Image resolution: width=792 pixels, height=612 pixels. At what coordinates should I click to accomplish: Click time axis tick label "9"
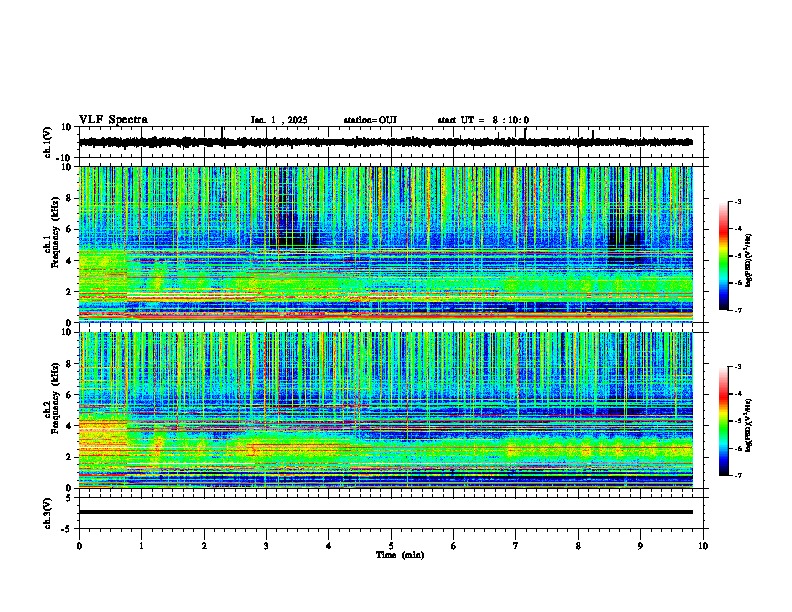coord(640,546)
